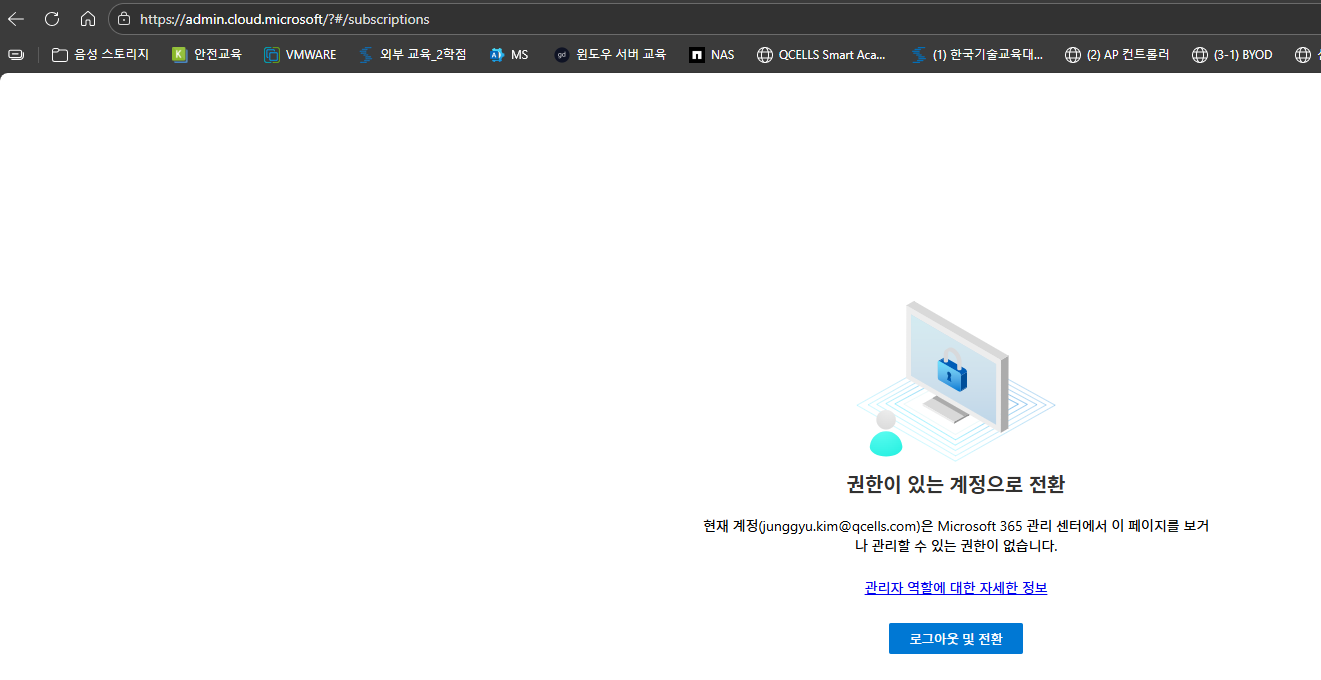The width and height of the screenshot is (1321, 680).
Task: Open the (3-1) BYOD bookmark
Action: tap(1232, 55)
